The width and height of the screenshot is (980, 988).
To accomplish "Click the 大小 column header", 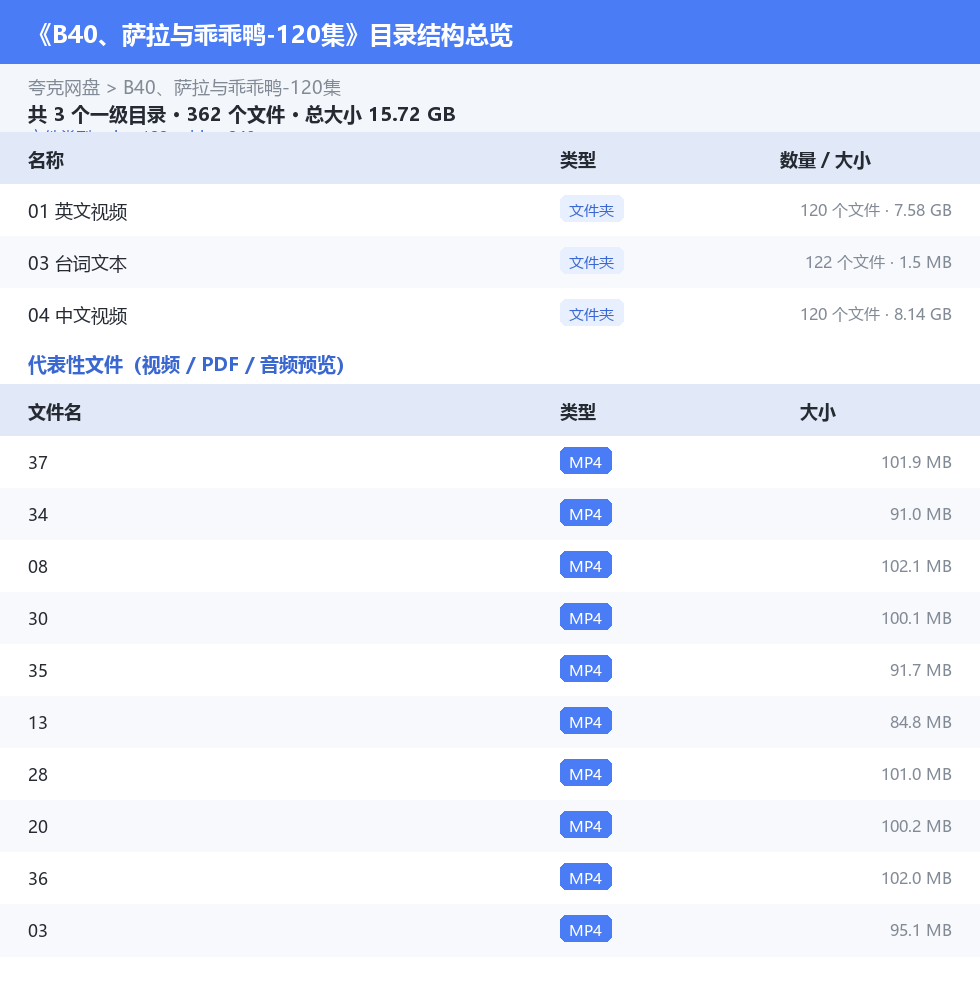I will [817, 412].
